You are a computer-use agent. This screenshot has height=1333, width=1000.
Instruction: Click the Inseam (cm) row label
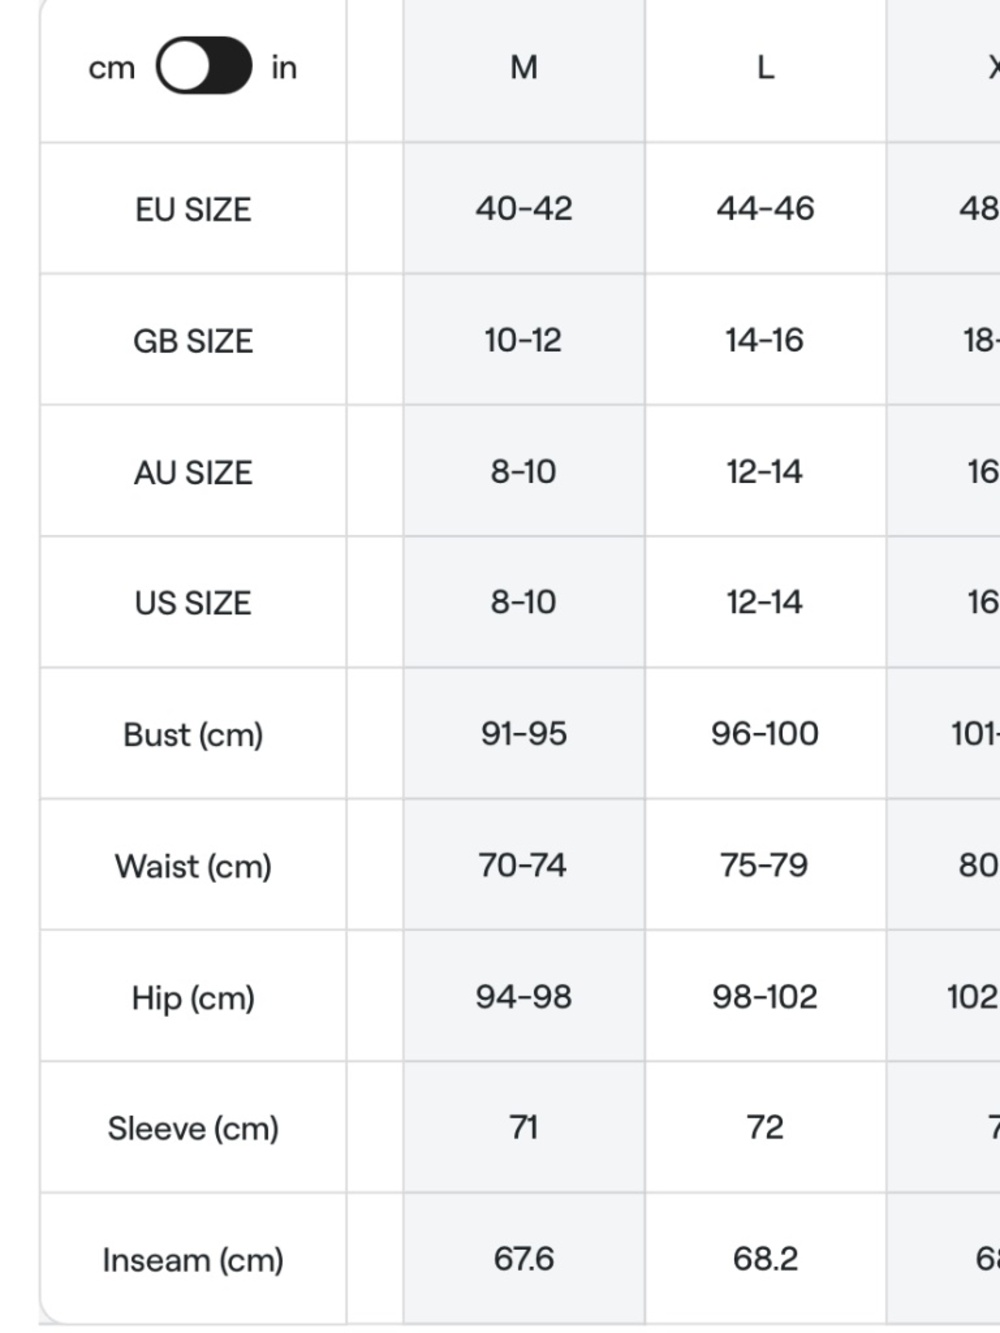click(x=193, y=1260)
